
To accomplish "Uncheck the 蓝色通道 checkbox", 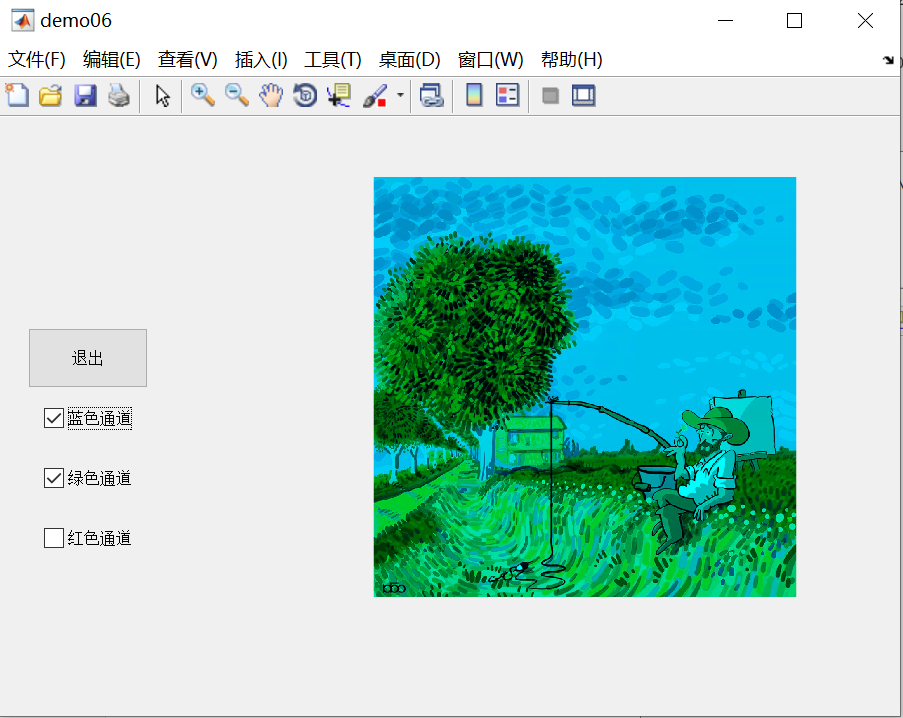I will pyautogui.click(x=54, y=418).
